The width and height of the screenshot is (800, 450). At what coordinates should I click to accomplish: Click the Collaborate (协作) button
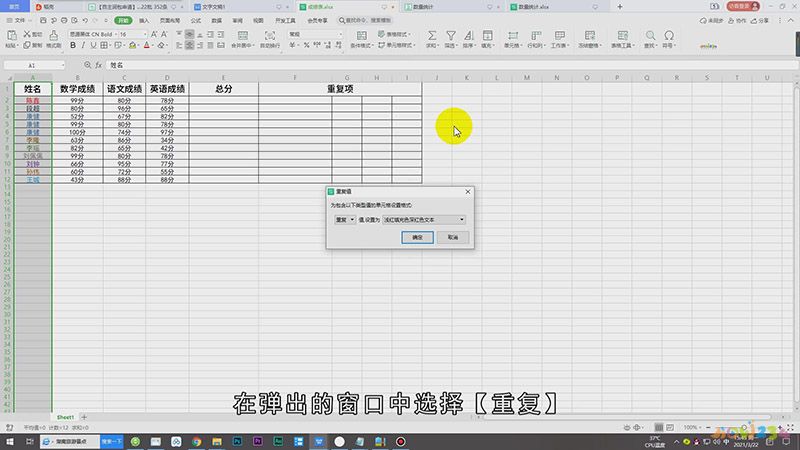click(737, 20)
